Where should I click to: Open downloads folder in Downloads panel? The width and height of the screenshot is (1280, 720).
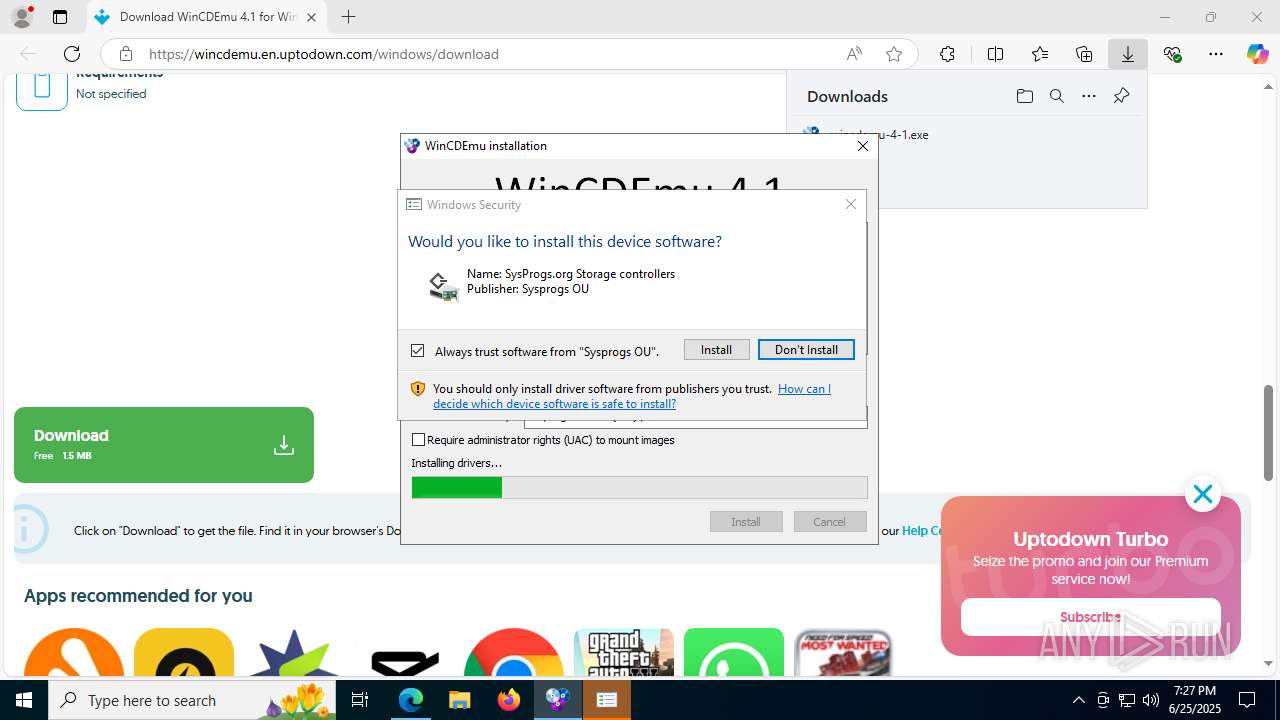tap(1024, 96)
